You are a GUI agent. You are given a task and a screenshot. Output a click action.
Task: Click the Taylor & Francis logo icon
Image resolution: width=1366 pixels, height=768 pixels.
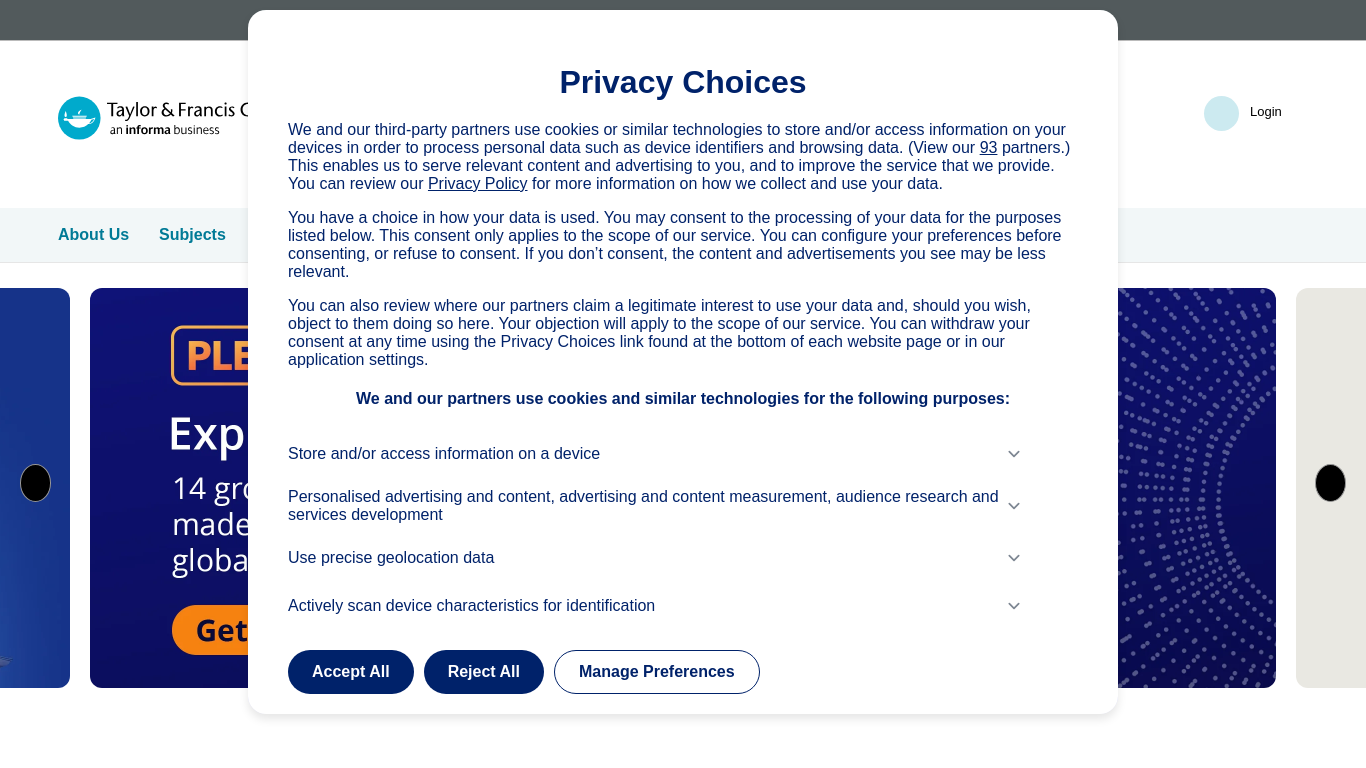tap(79, 118)
